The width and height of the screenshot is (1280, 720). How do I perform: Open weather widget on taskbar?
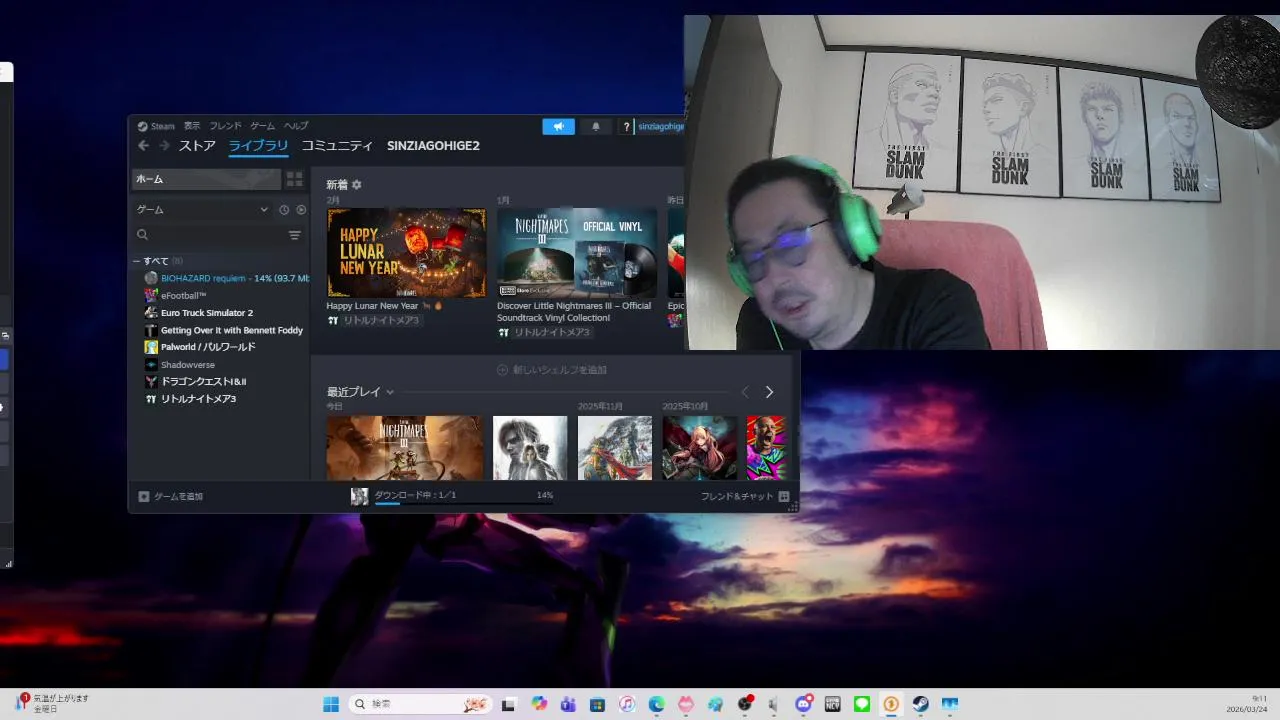(52, 703)
